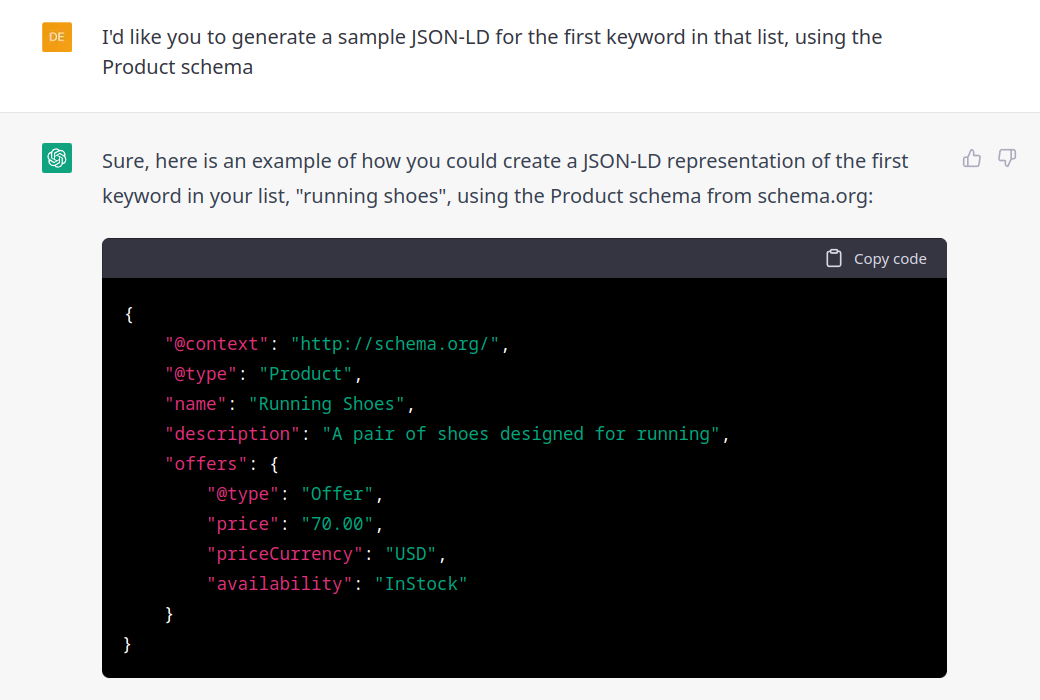Screen dimensions: 1040x700
Task: Click the "InStock" availability value
Action: [421, 584]
